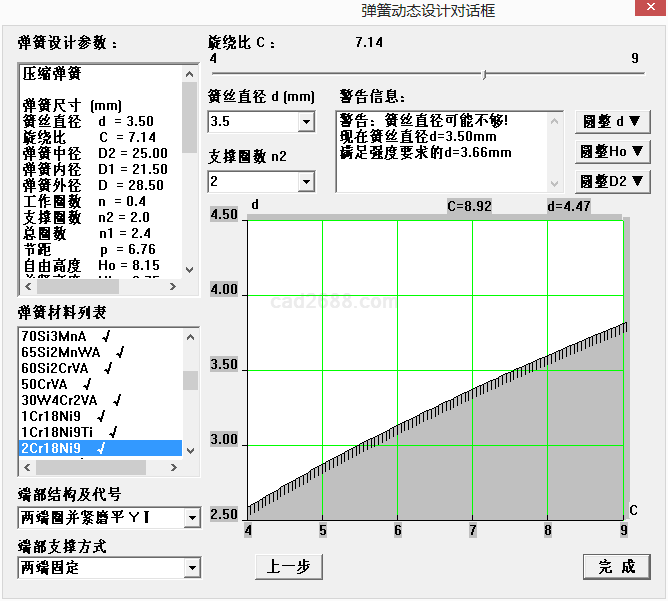Click the 旋绕比 C slider thumb

pyautogui.click(x=484, y=74)
